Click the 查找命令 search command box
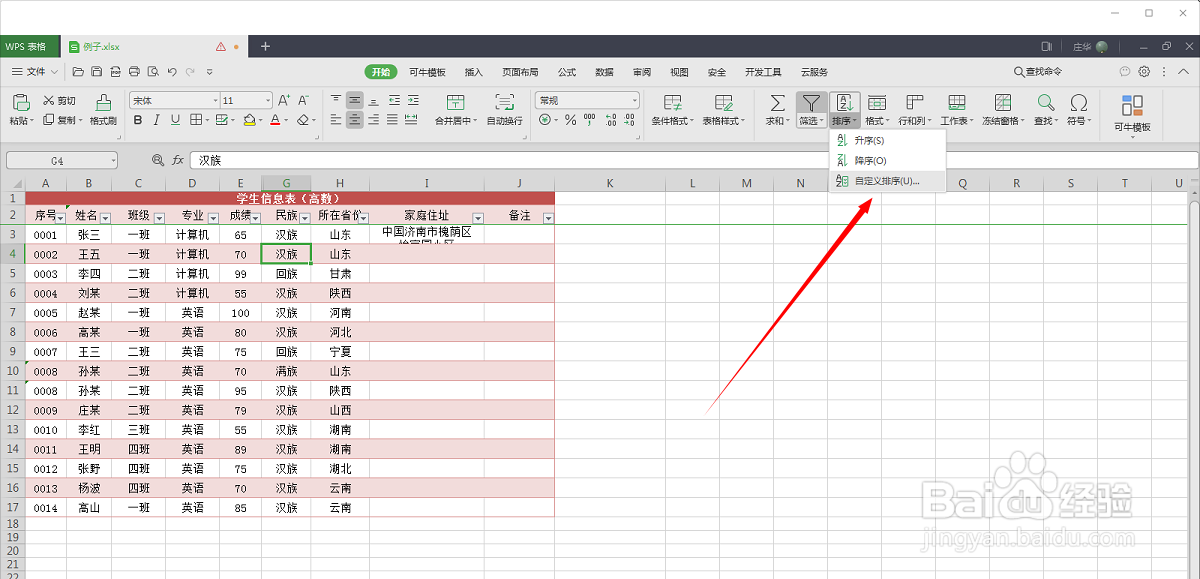 1037,72
